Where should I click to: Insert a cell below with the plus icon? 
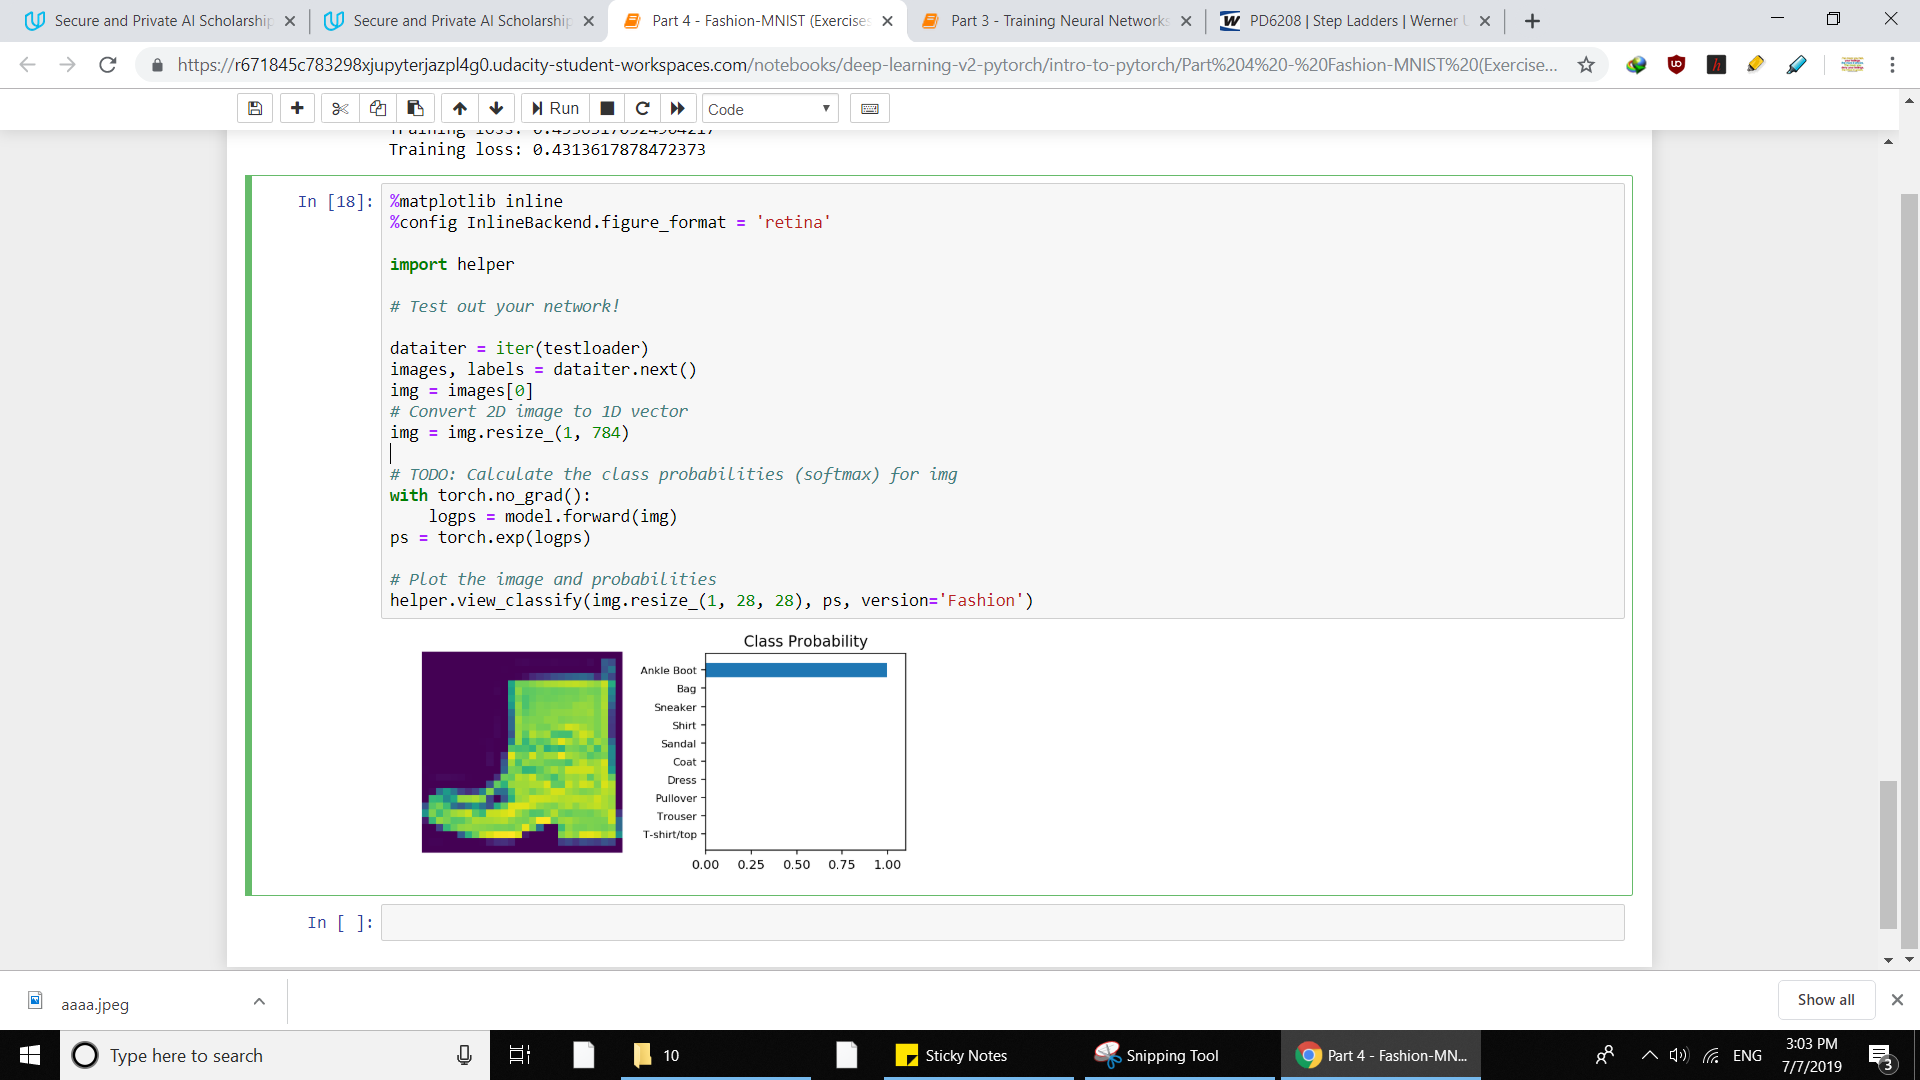pos(297,109)
